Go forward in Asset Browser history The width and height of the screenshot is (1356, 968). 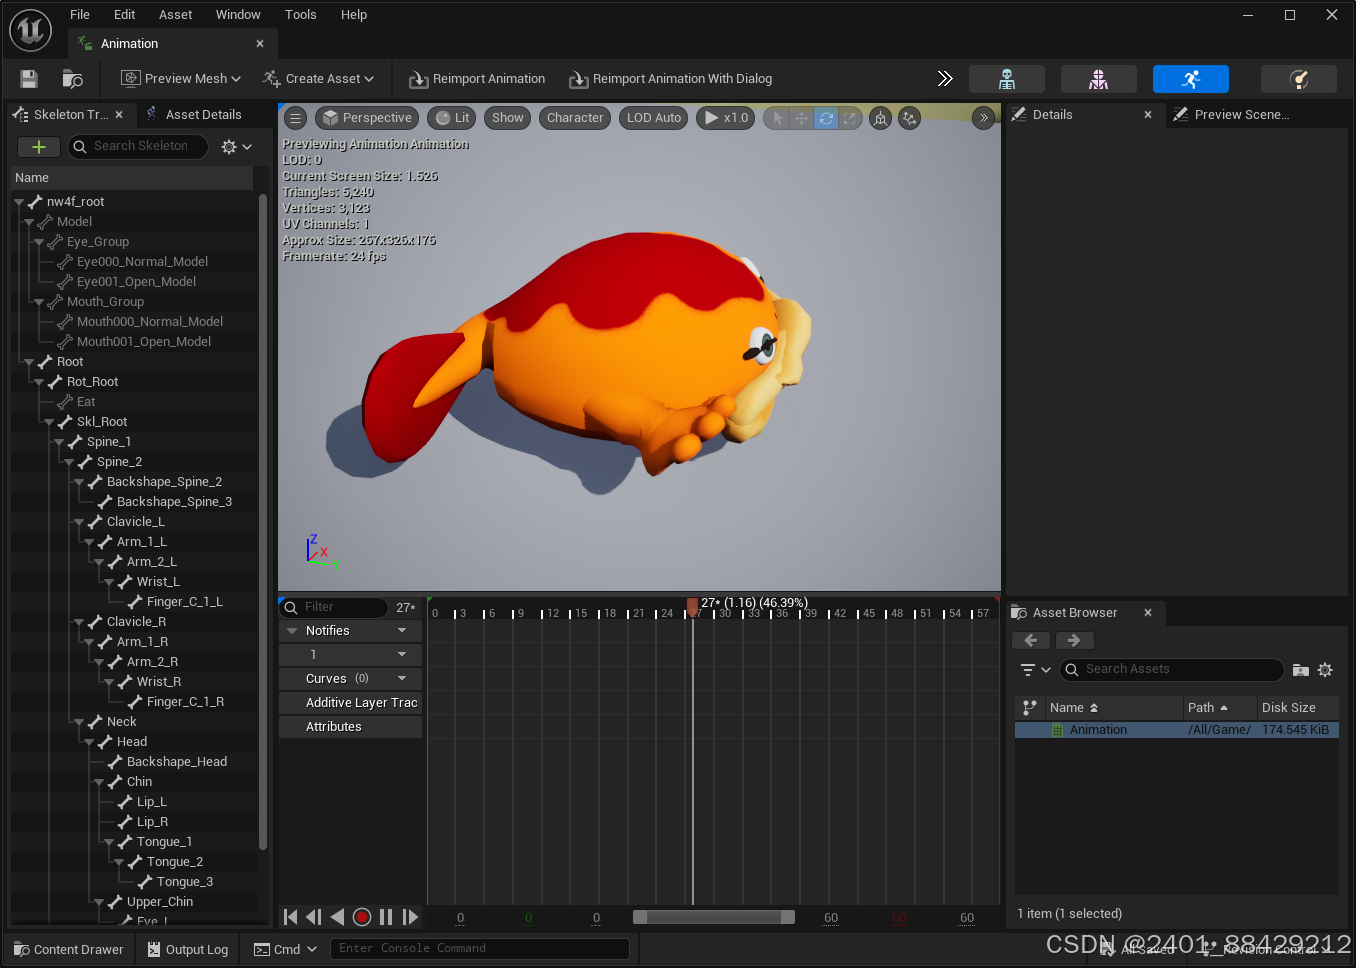click(x=1074, y=641)
